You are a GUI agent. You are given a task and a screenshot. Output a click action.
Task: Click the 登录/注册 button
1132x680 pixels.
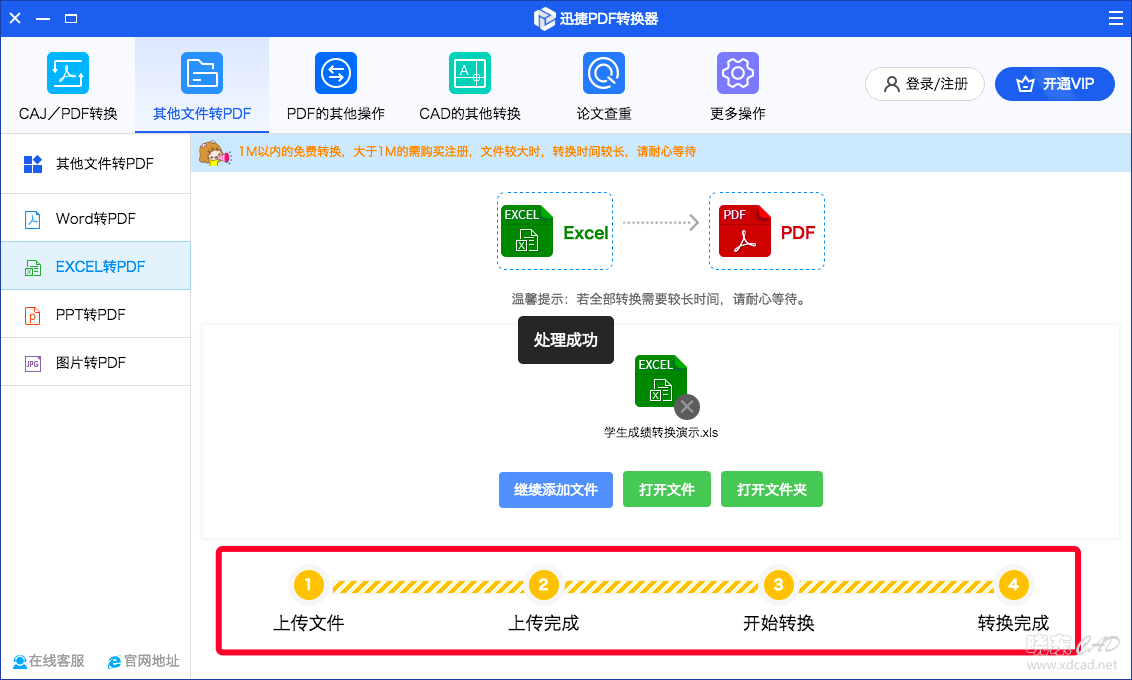(x=925, y=84)
